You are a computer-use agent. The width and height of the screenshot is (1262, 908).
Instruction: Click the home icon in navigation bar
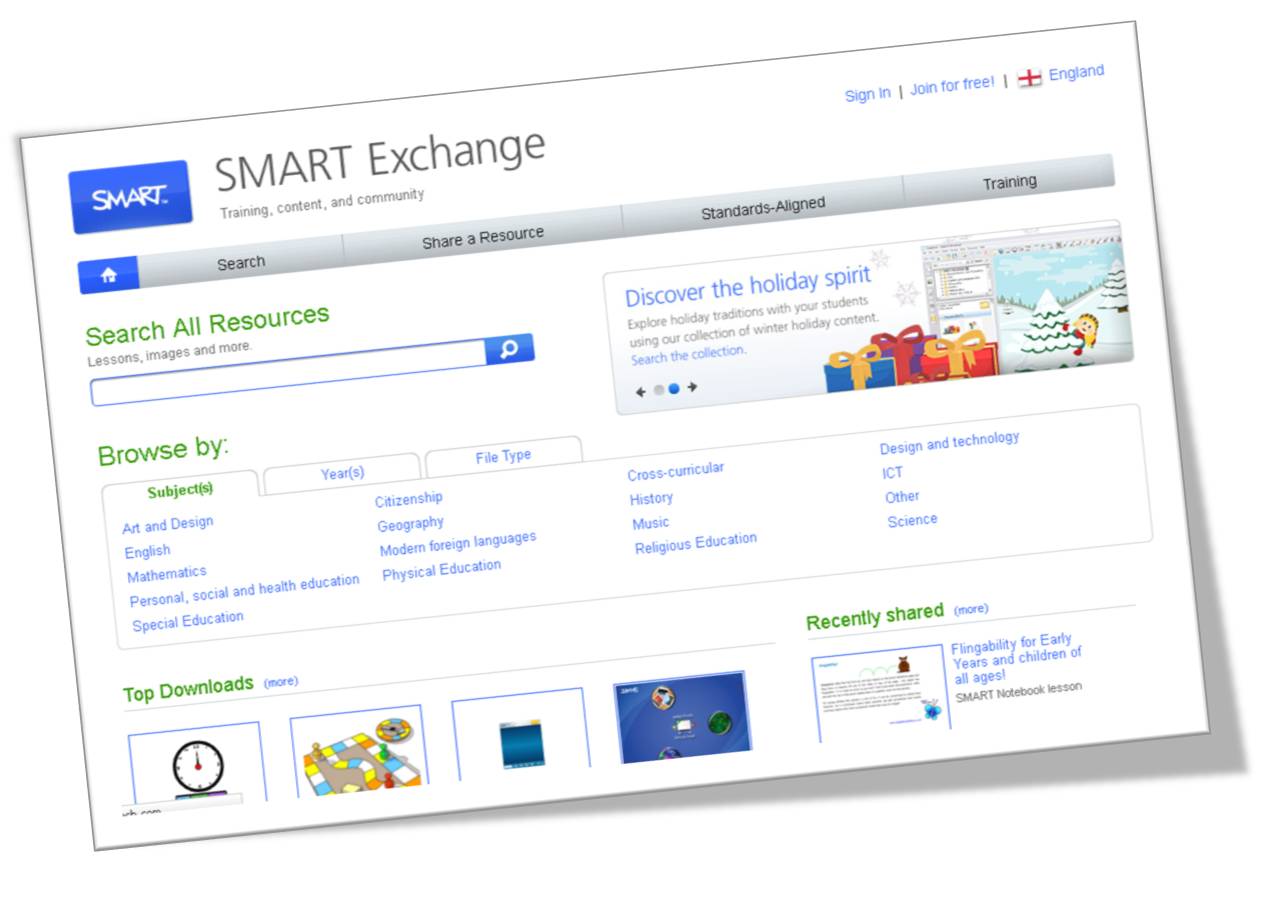108,275
